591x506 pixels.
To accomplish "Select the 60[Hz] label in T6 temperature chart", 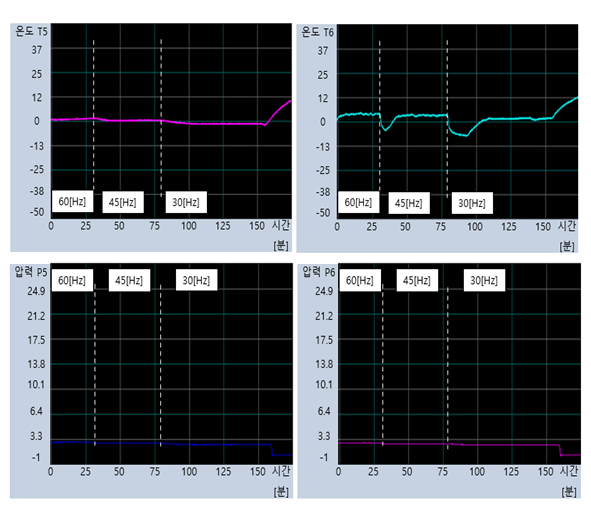I will click(358, 202).
